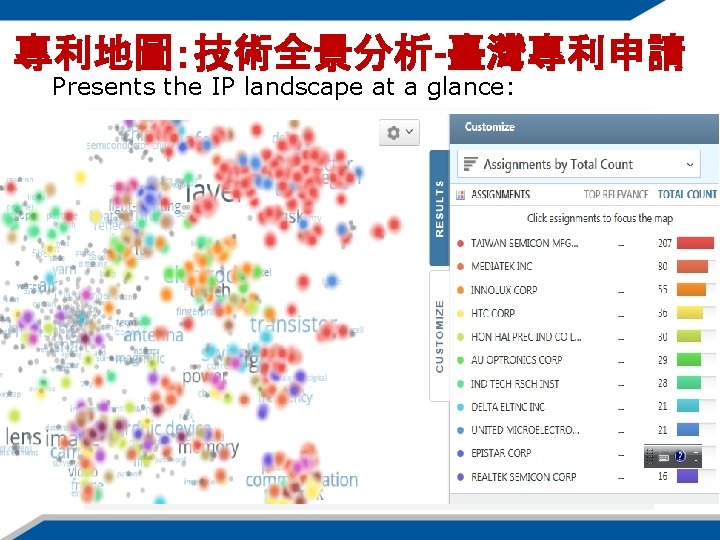
Task: Switch to the RESULTS vertical tab
Action: click(x=439, y=209)
